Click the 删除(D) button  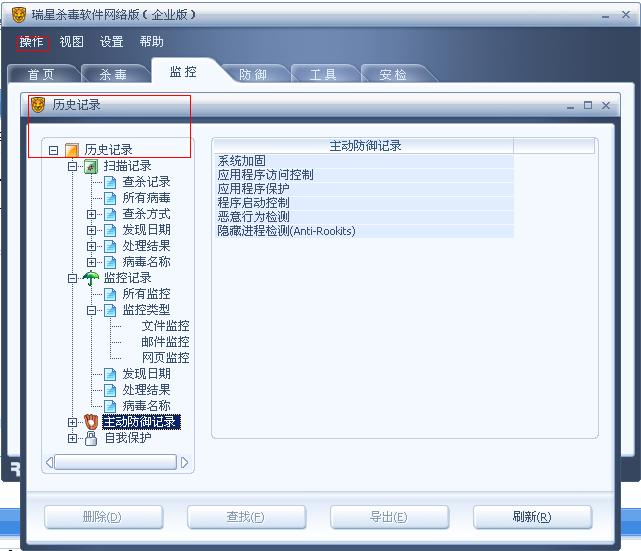(104, 517)
